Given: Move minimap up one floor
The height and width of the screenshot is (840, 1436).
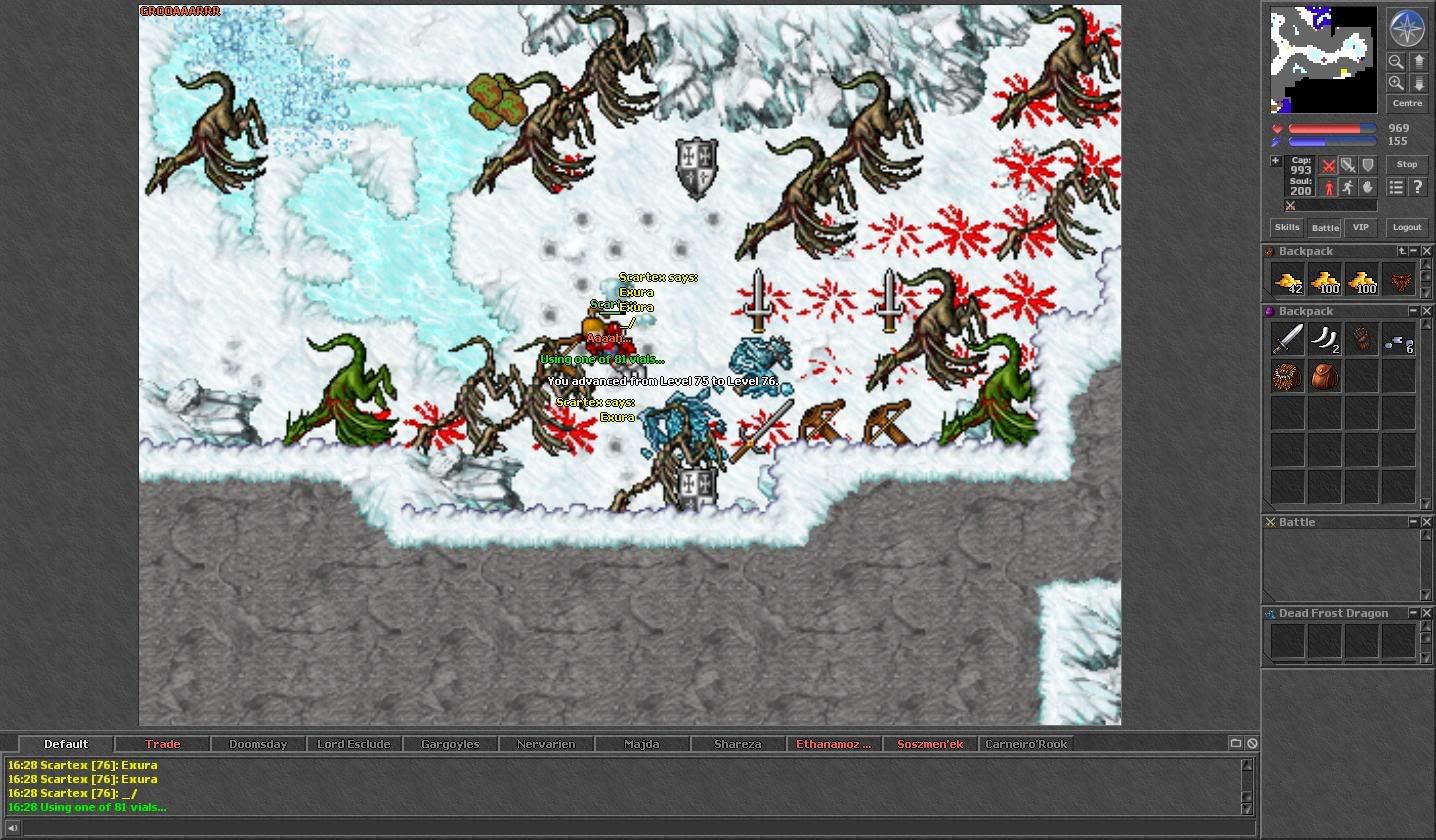Looking at the screenshot, I should (x=1418, y=61).
